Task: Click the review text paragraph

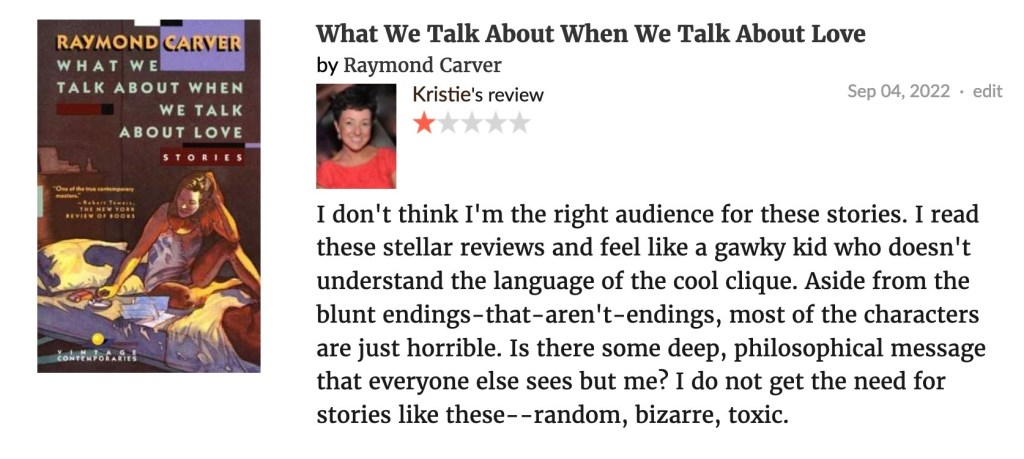Action: 650,313
